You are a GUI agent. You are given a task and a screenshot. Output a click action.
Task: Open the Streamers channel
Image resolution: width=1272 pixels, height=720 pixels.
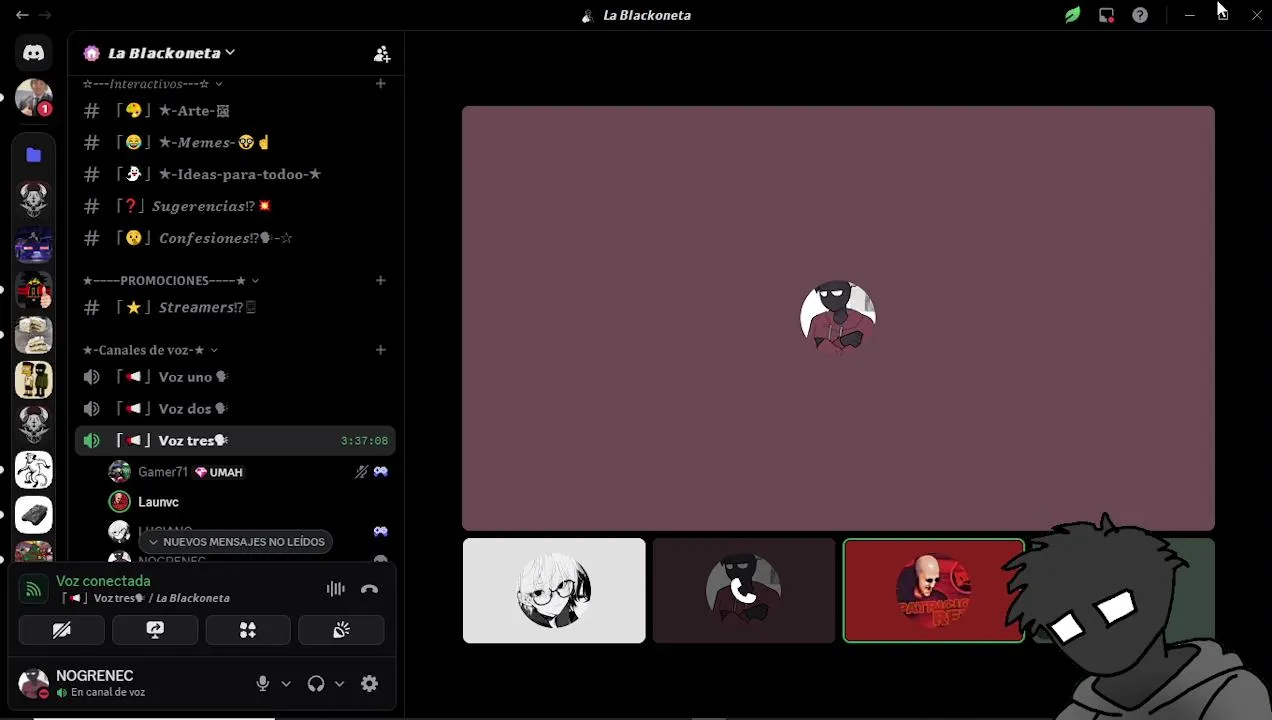(x=235, y=308)
